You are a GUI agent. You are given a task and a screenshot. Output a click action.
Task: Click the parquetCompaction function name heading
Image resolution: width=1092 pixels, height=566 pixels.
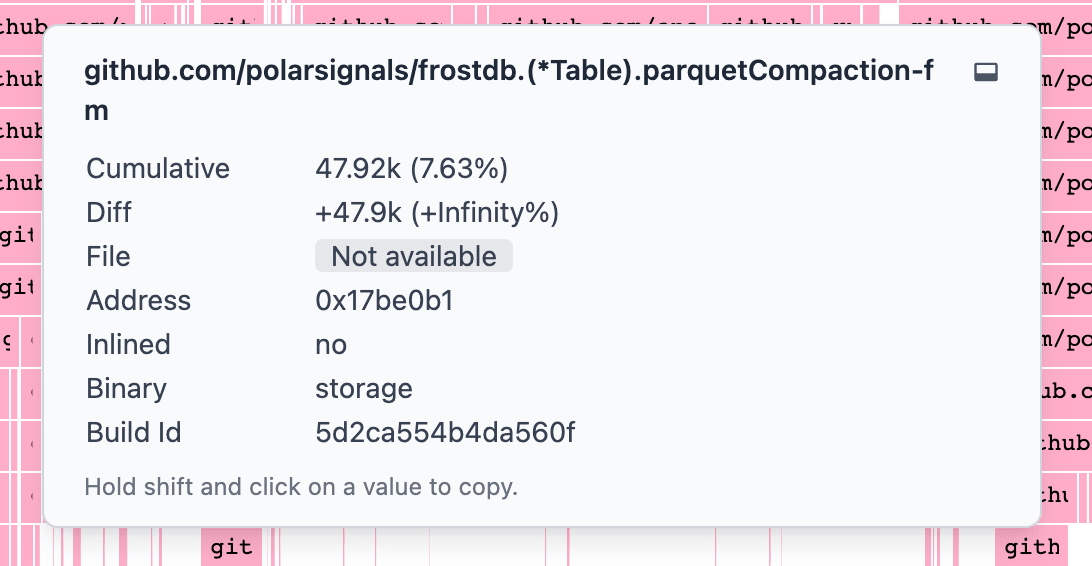509,71
